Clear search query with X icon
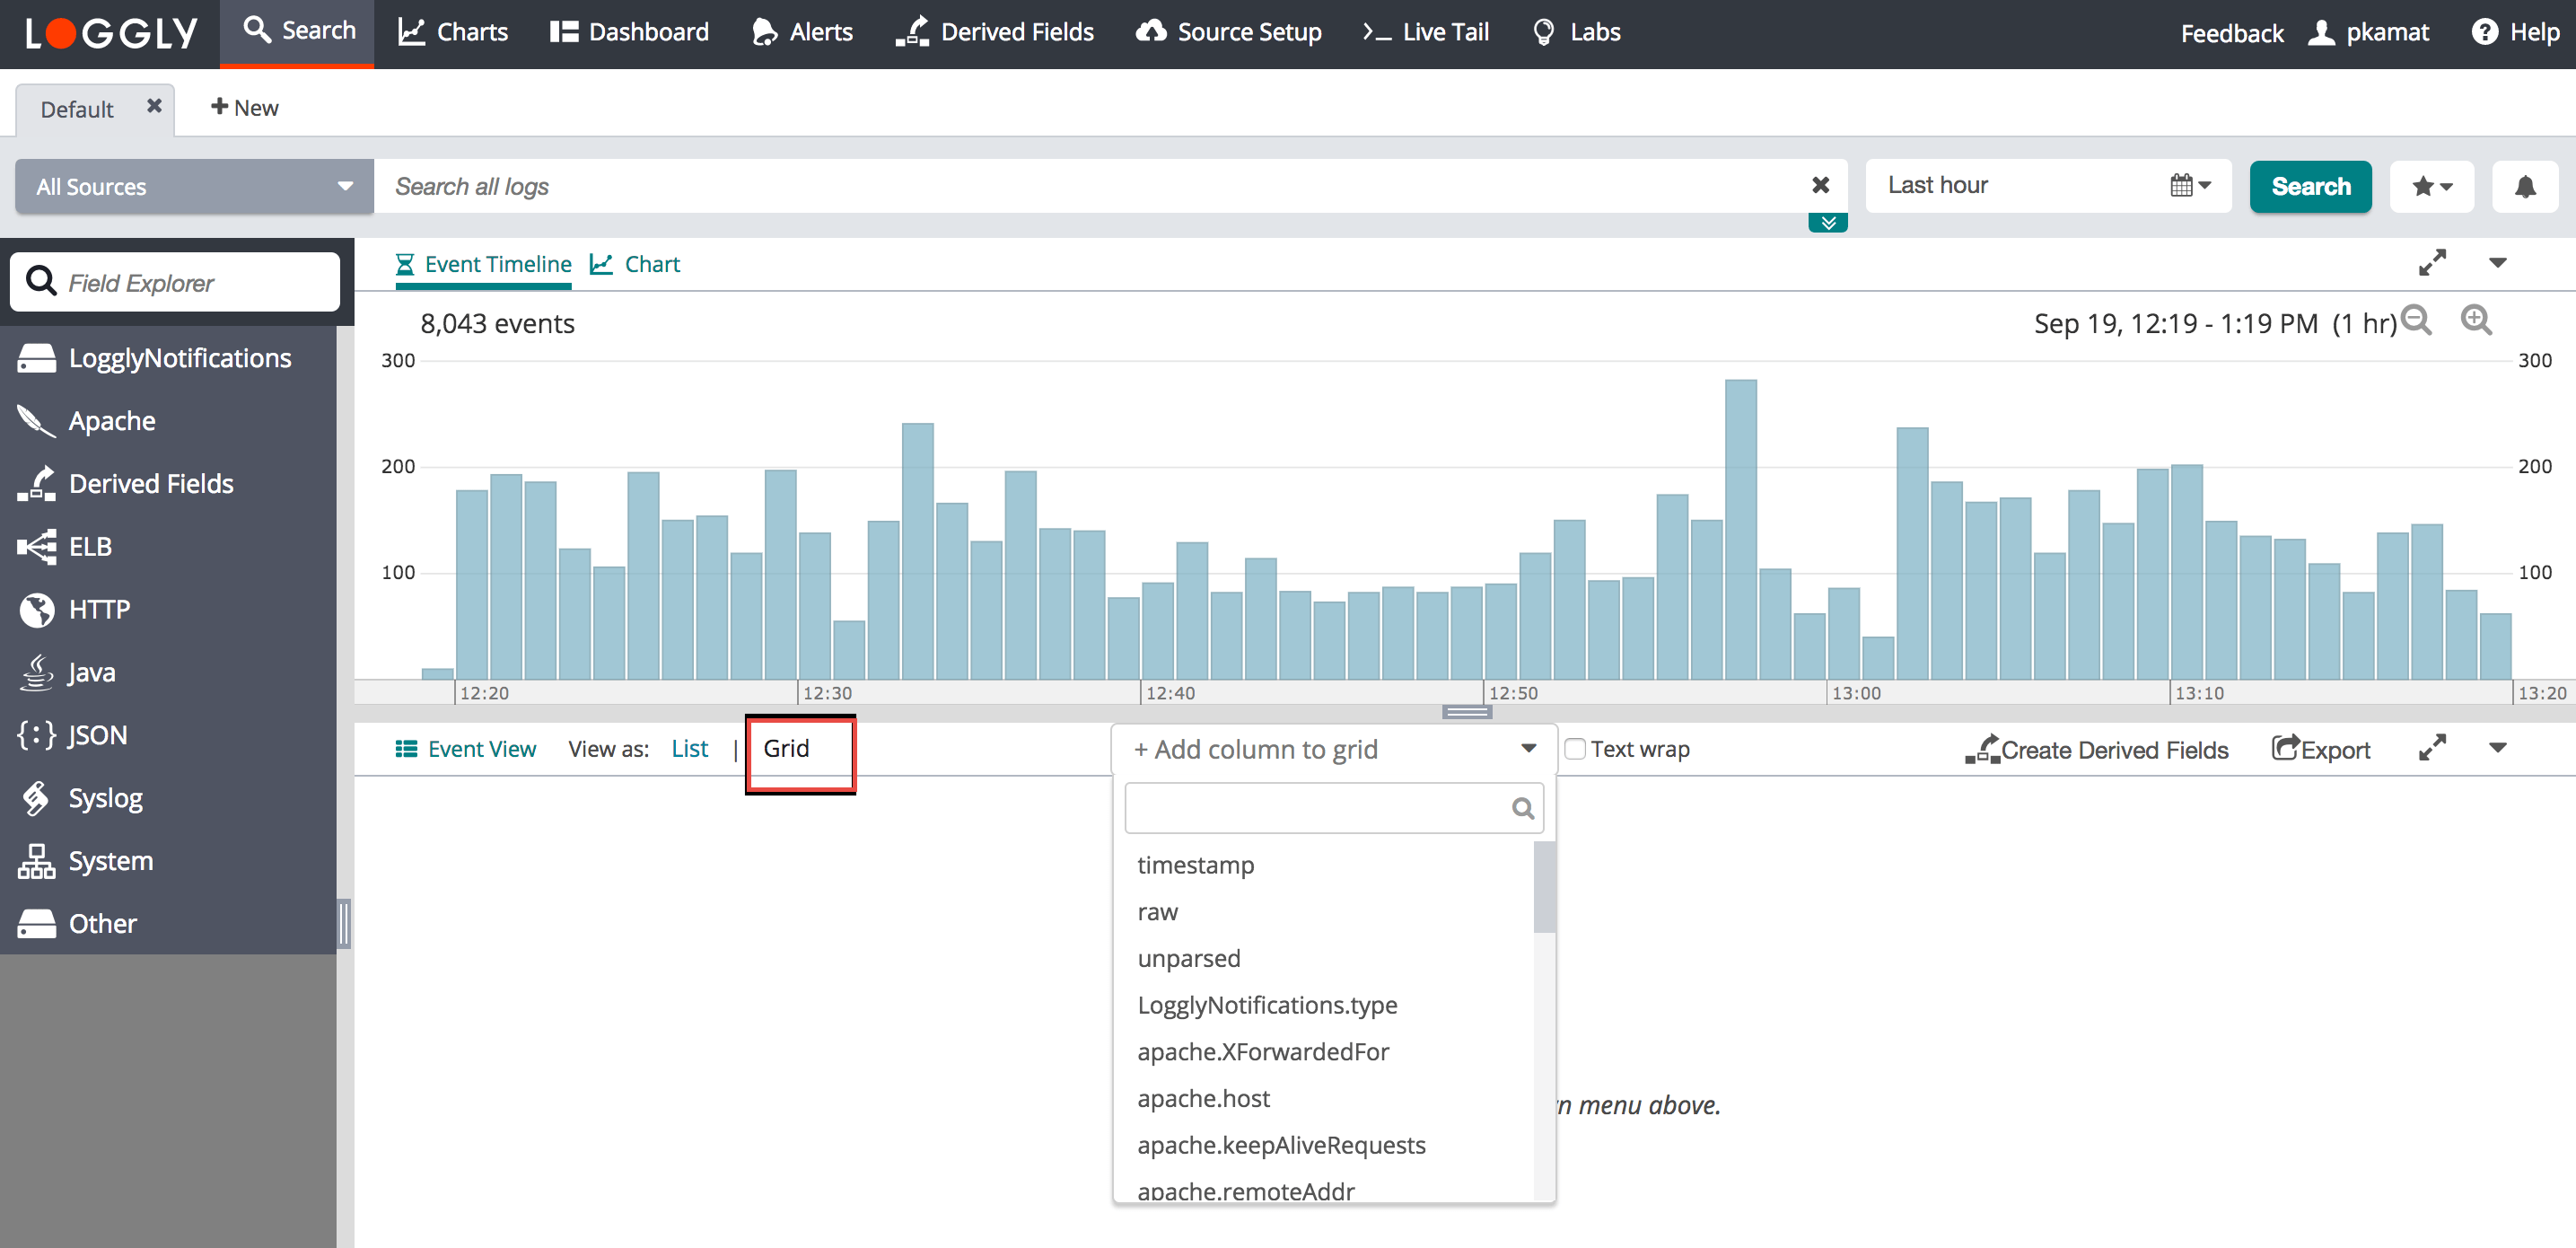 click(x=1820, y=185)
